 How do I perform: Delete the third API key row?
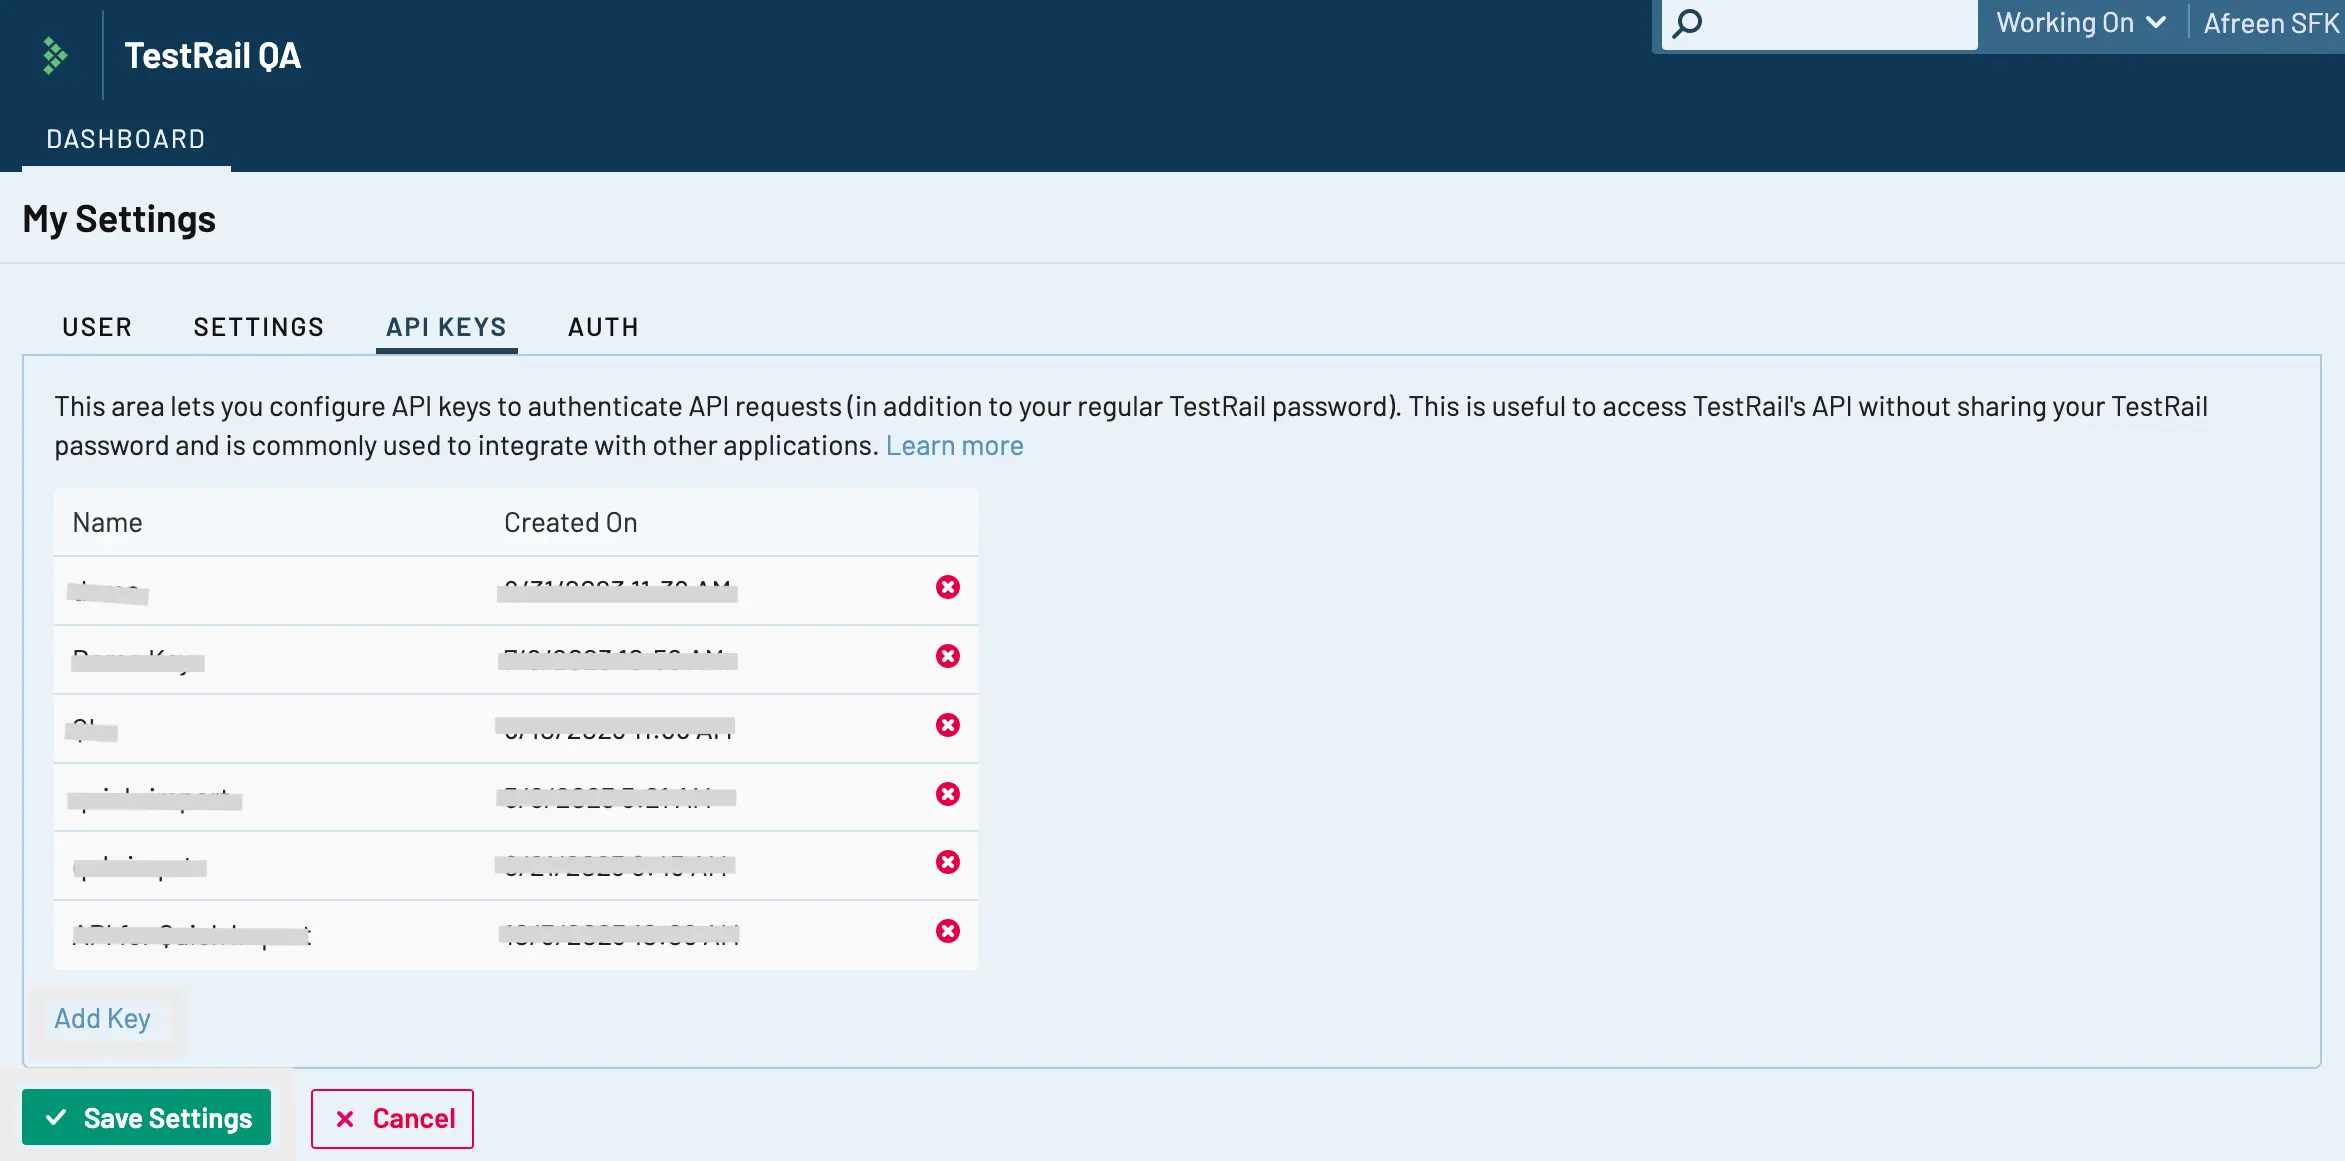947,725
